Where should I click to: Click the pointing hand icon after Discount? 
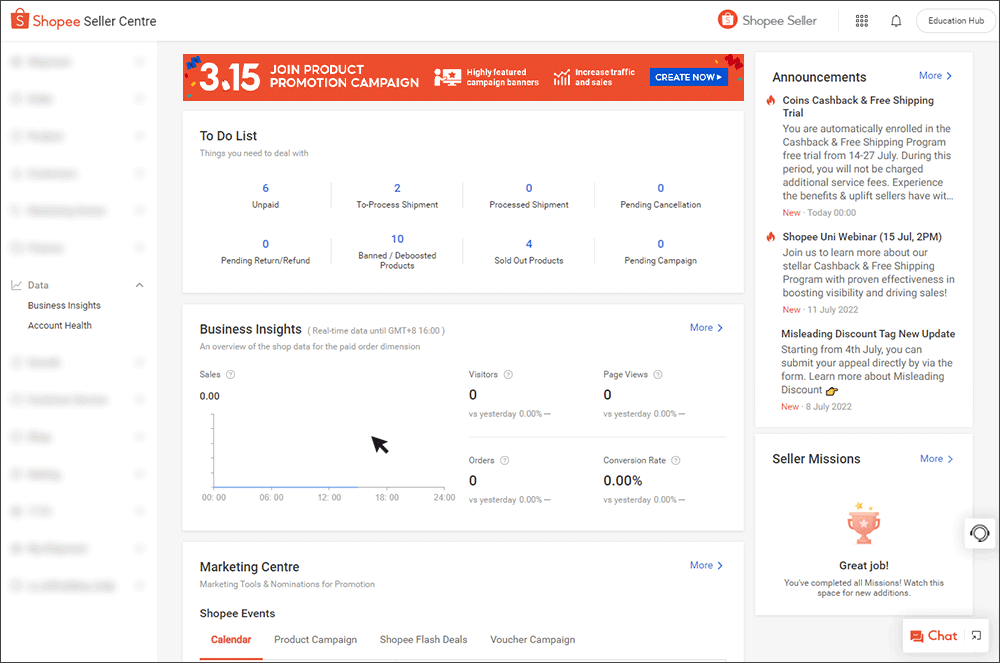(832, 391)
